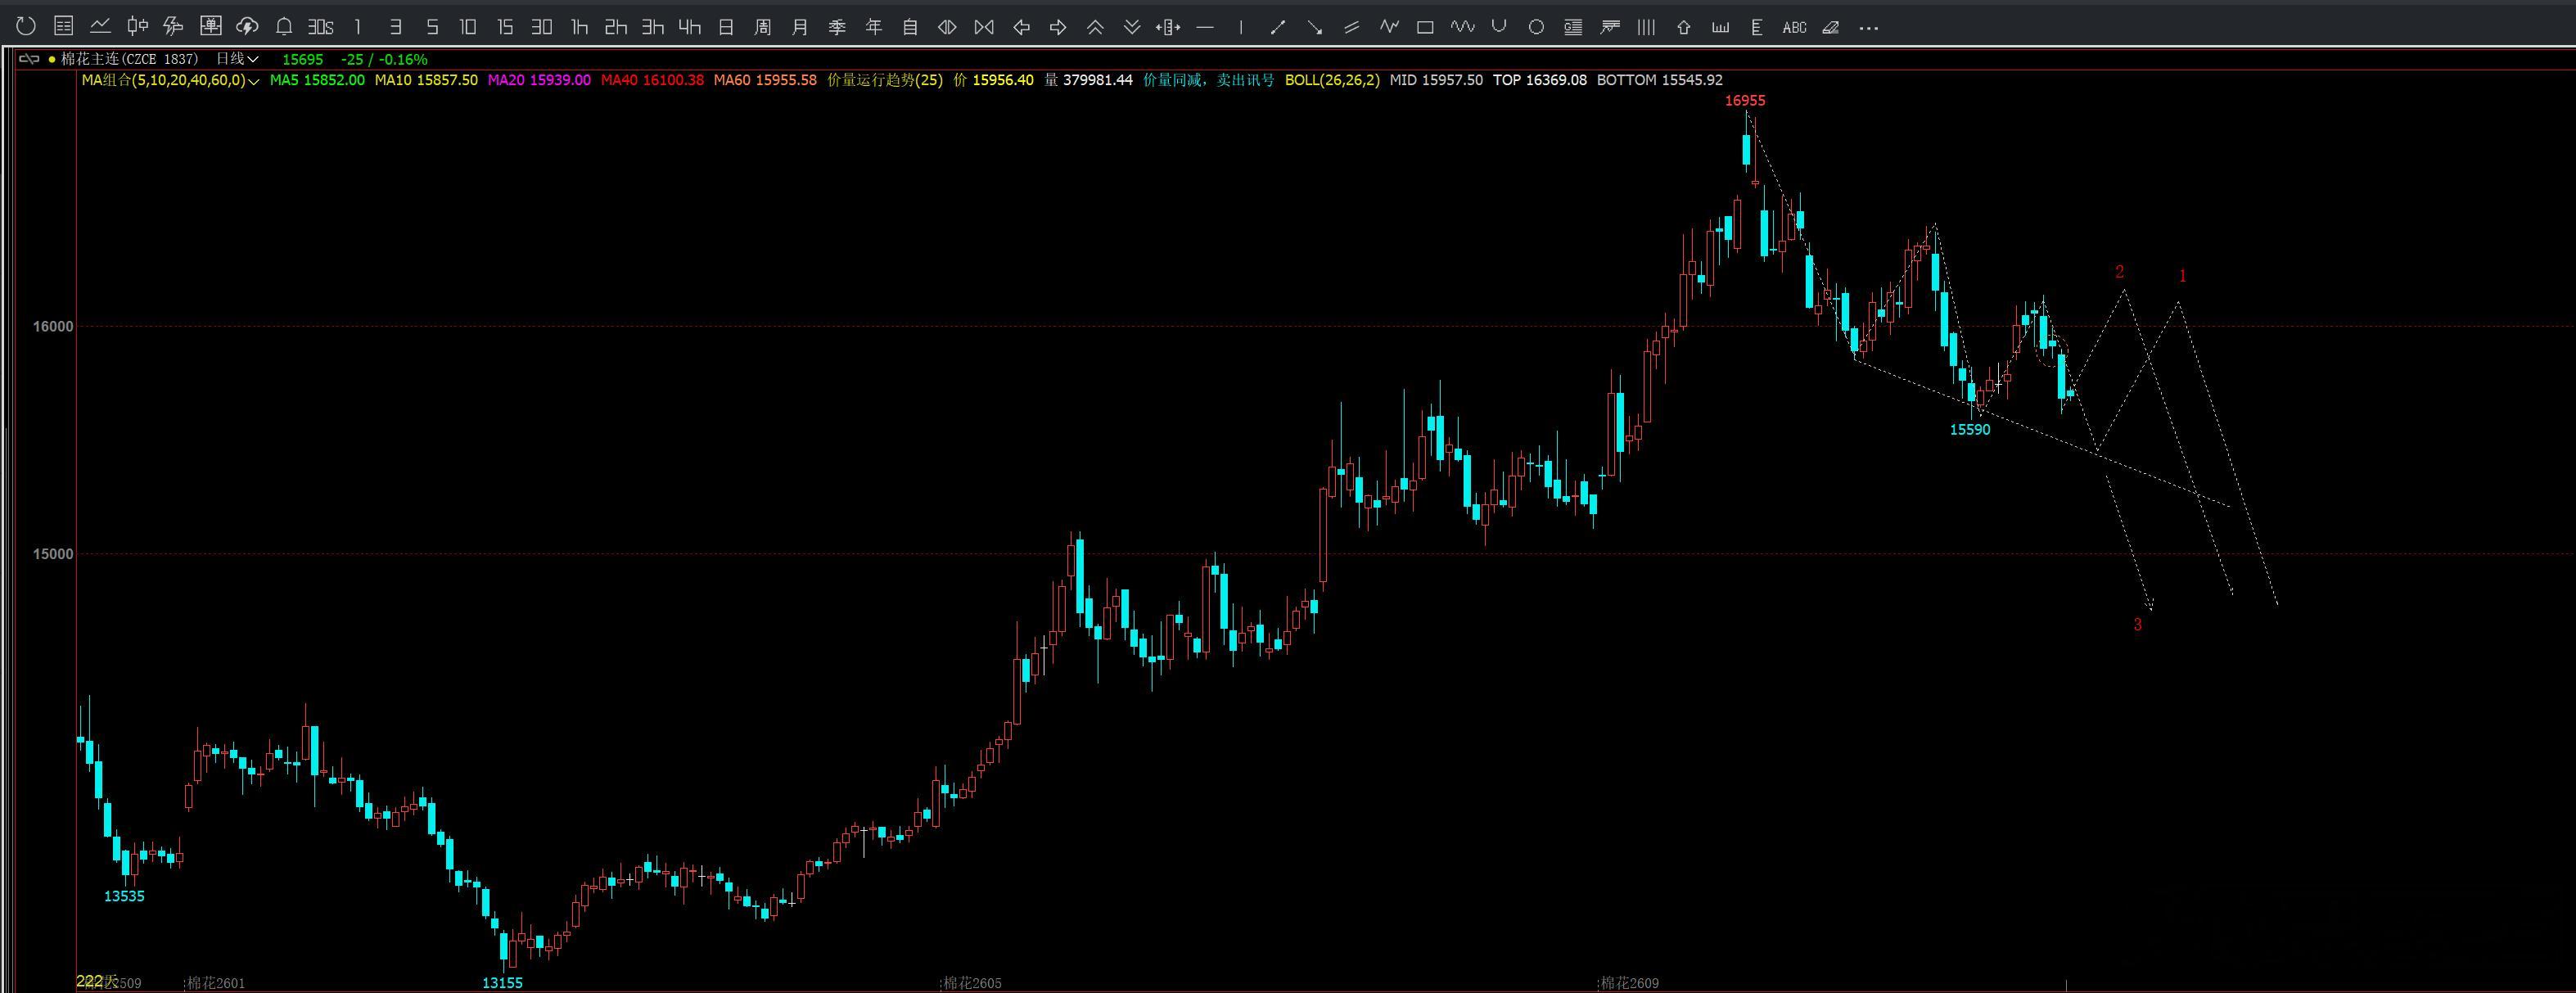
Task: Open the quote list table icon
Action: 63,27
